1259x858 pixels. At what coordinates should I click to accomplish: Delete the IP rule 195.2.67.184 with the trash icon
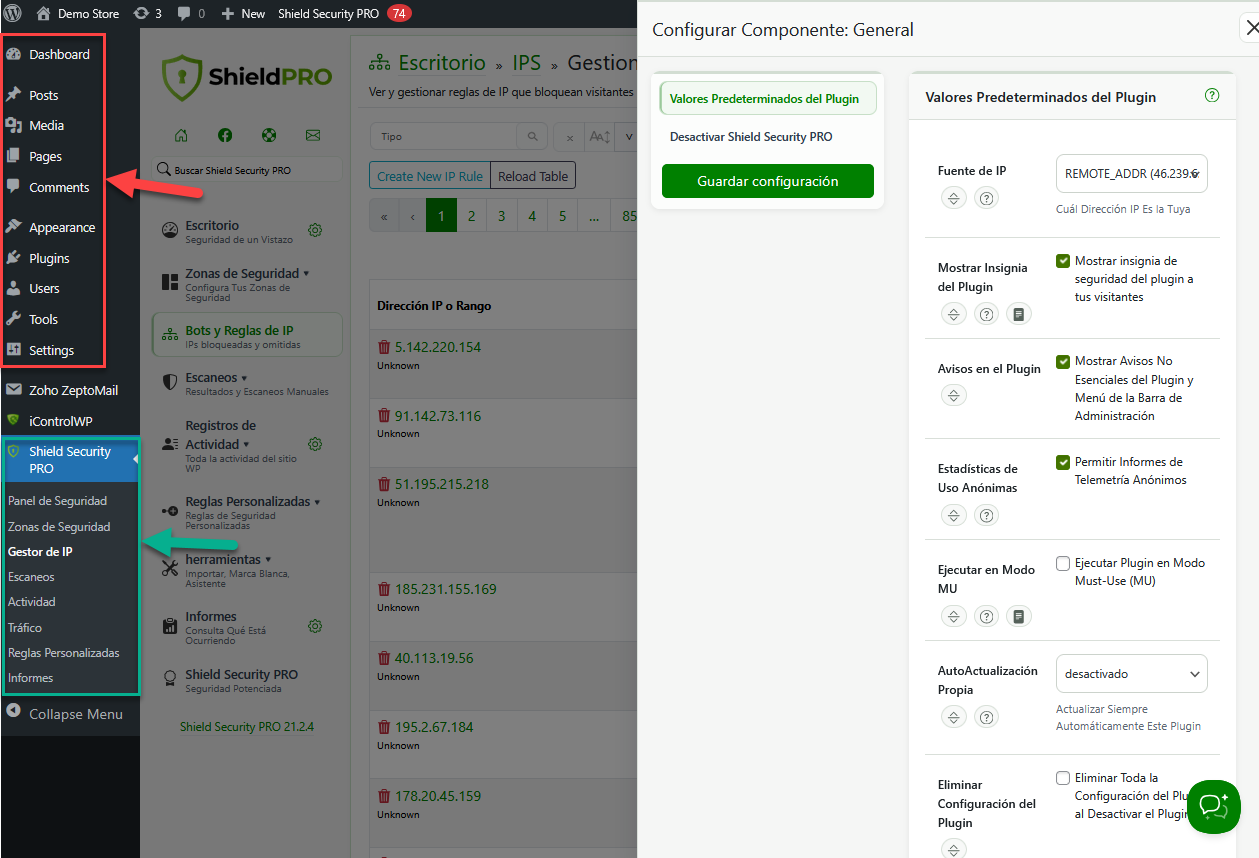pyautogui.click(x=384, y=727)
